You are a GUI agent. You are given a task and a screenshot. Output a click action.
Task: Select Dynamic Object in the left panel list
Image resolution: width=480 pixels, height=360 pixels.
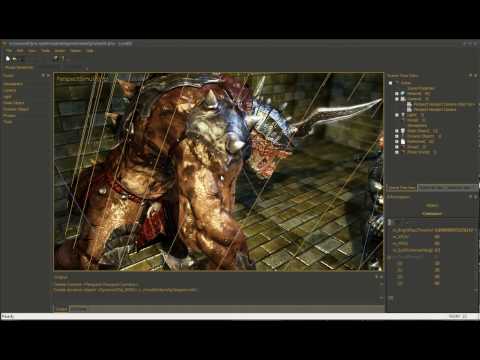click(x=16, y=109)
